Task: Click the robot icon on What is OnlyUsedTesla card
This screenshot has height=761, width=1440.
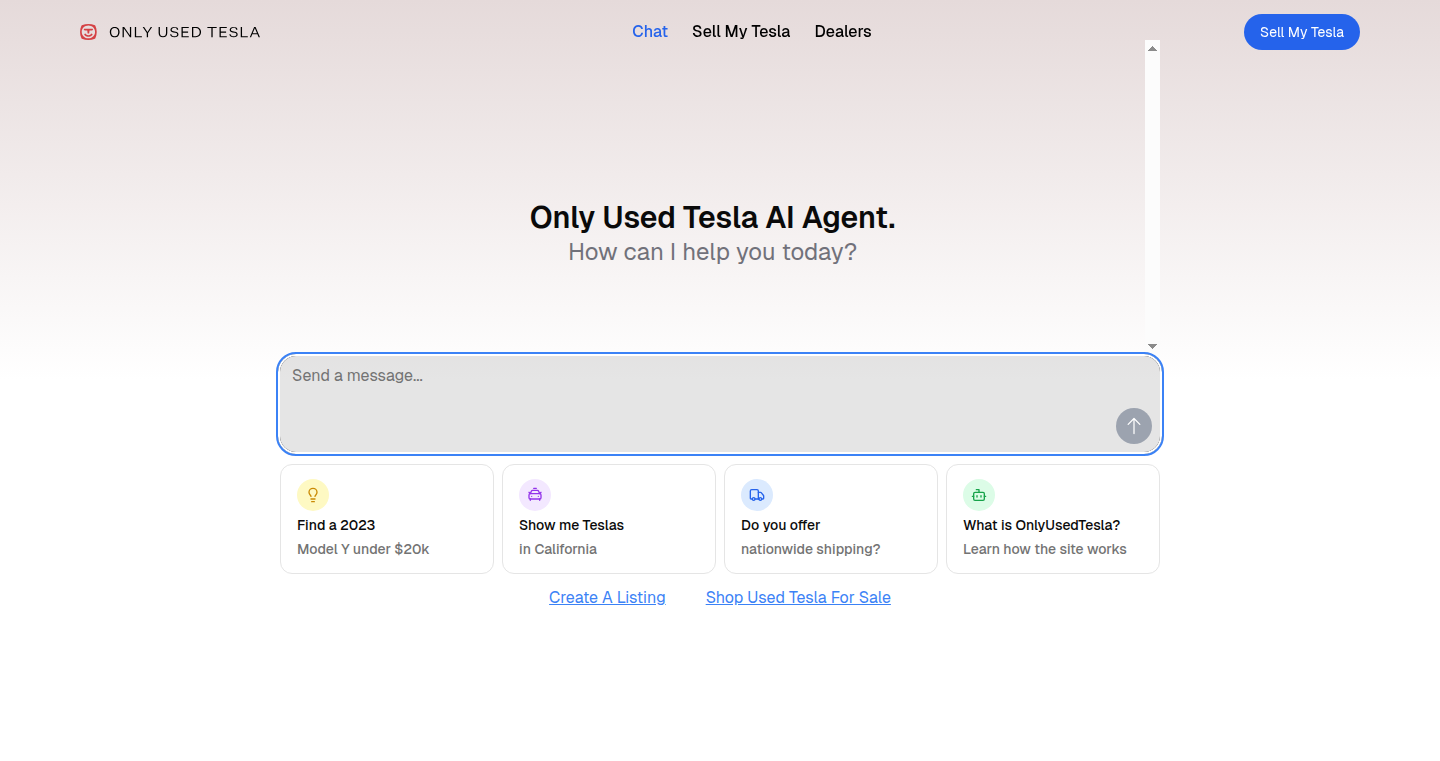Action: point(979,495)
